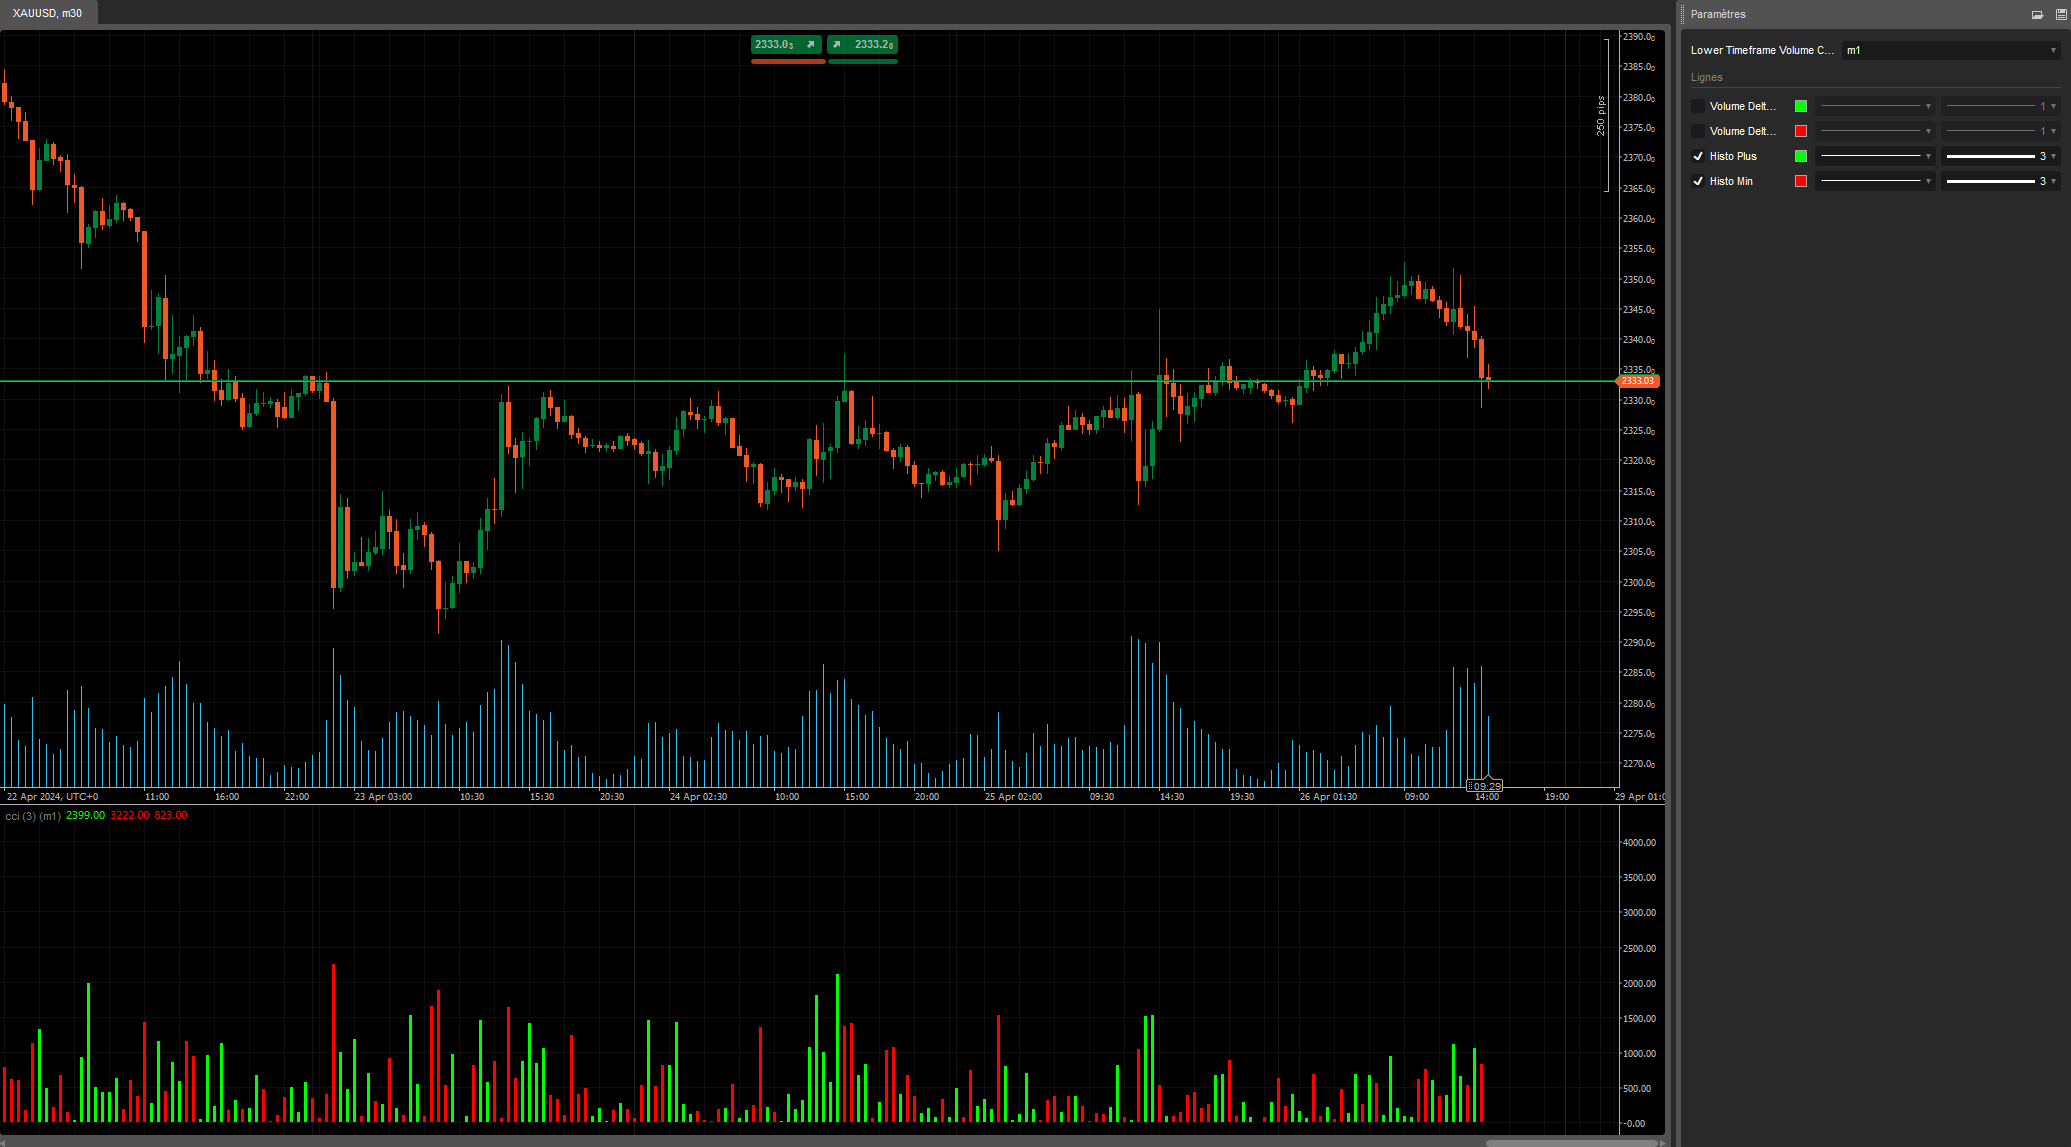Click the arrow icon inside the sell price button

811,44
